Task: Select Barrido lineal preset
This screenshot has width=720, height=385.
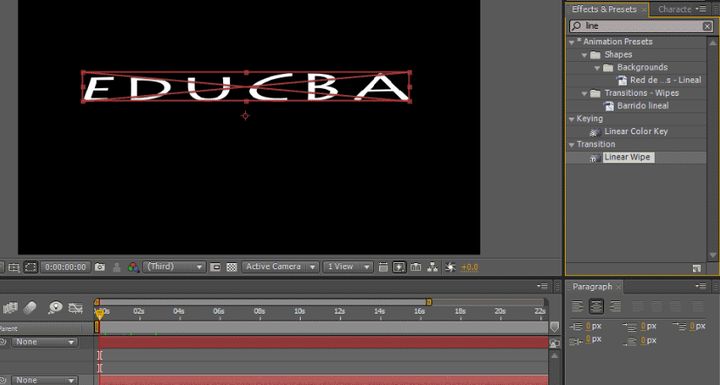Action: pos(643,106)
